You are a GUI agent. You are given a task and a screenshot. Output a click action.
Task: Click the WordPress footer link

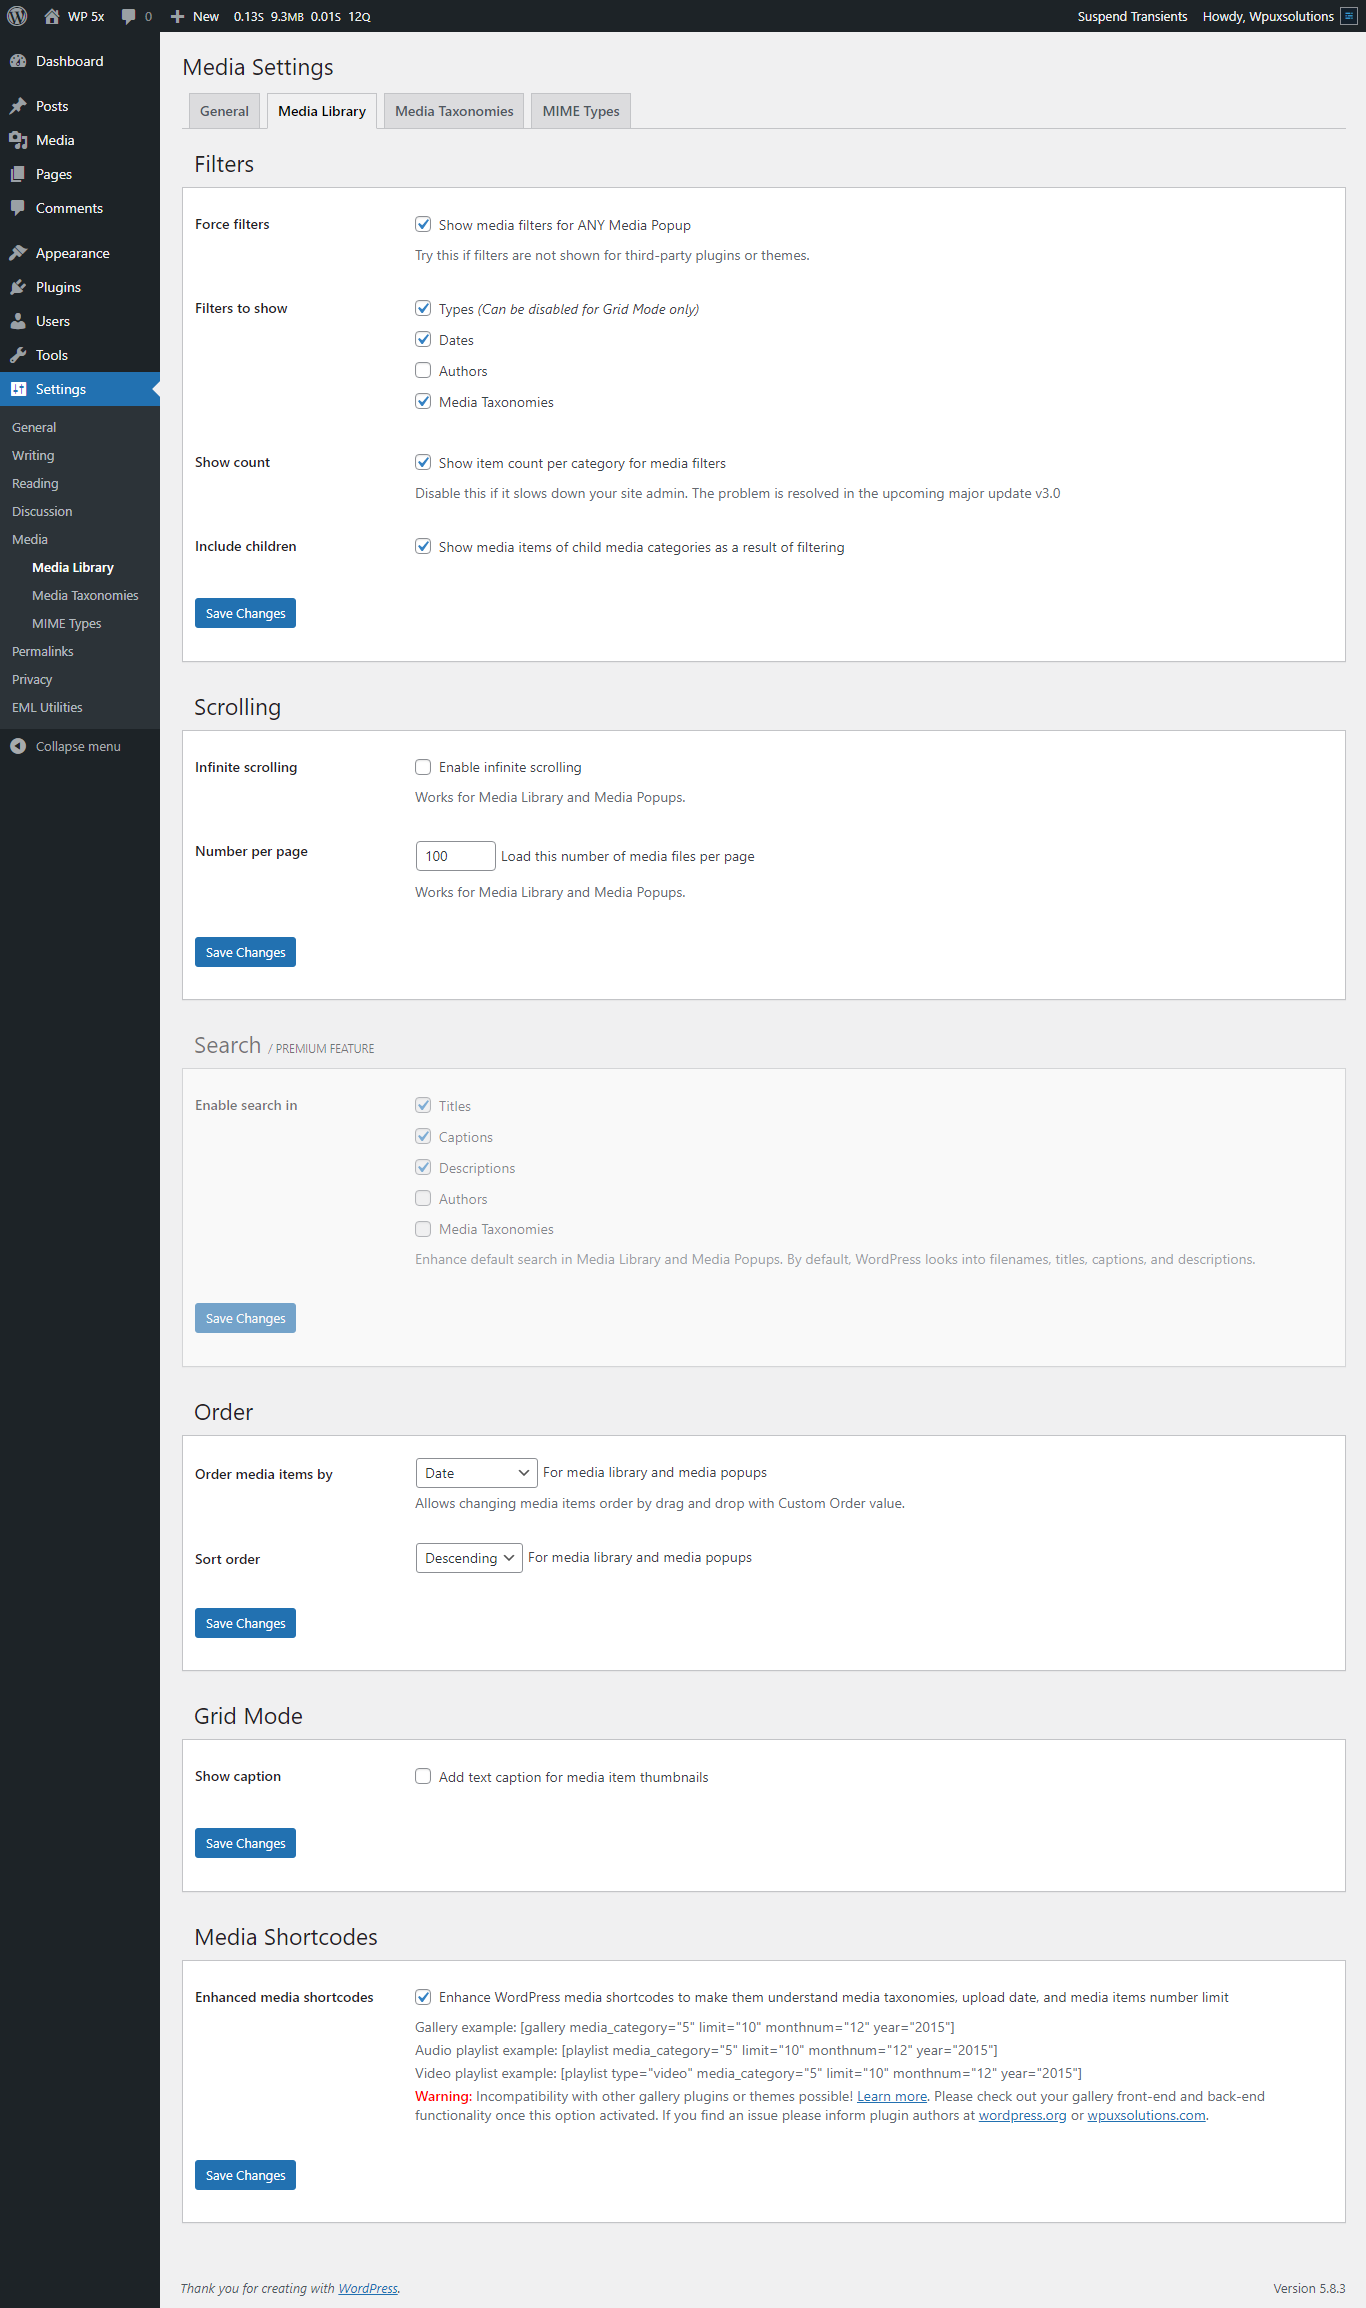368,2288
